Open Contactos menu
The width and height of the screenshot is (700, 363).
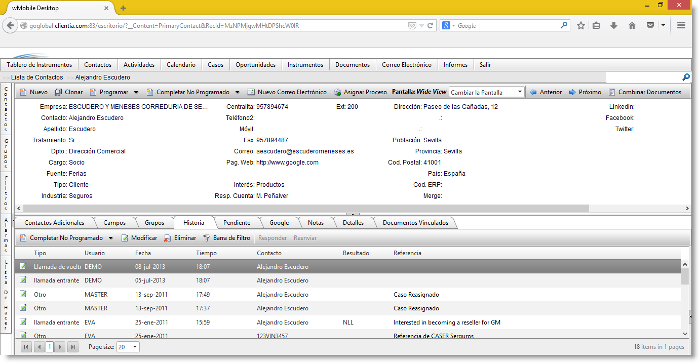tap(97, 65)
